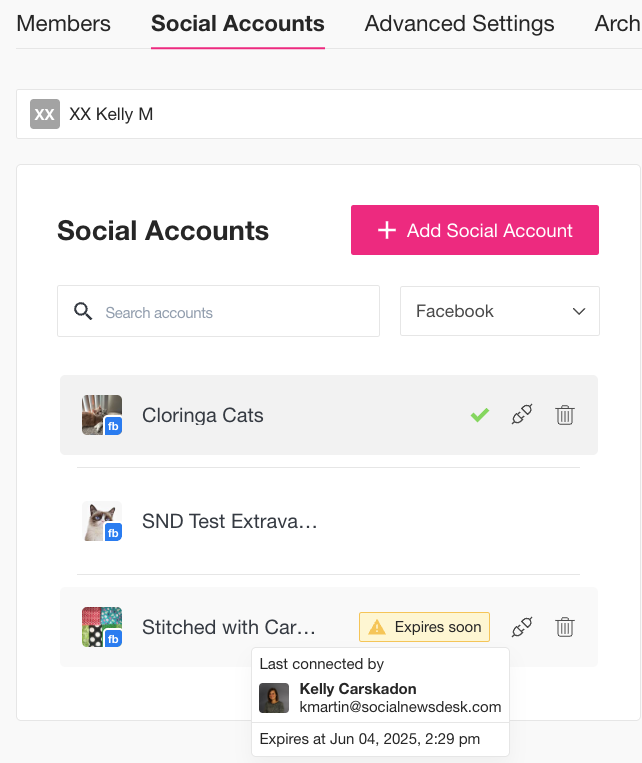
Task: Click the reconnect plug icon for Cloringa Cats
Action: pos(522,415)
